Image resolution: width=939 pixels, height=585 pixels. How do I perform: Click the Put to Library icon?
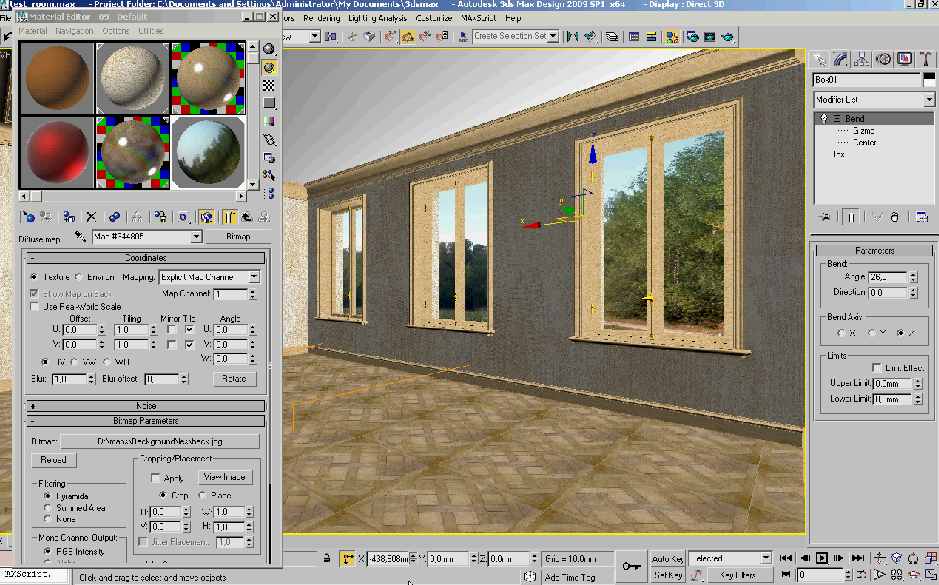click(160, 217)
